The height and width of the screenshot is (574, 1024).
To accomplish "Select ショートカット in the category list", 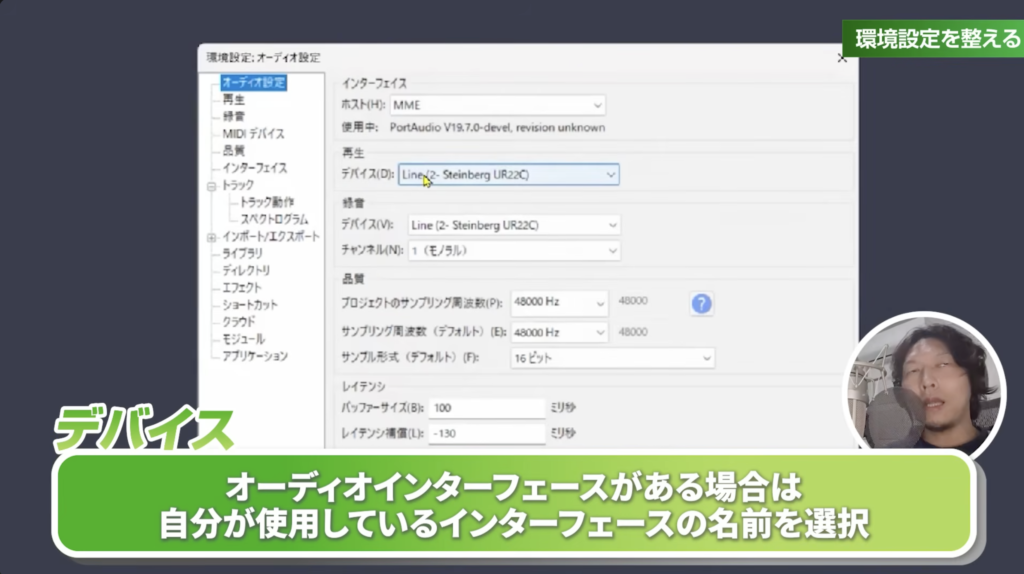I will coord(250,305).
